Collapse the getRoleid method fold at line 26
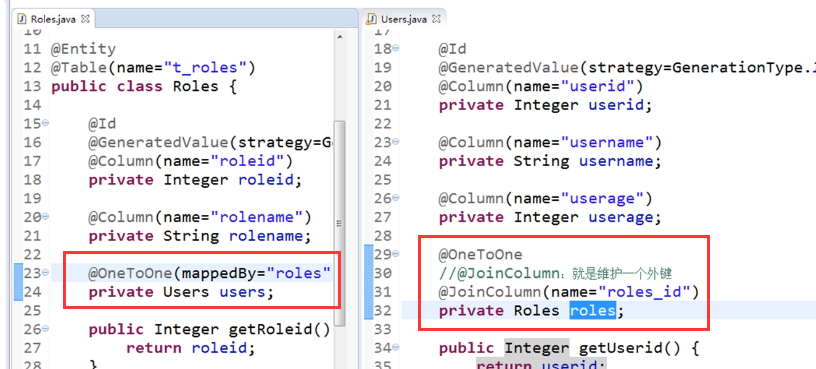Image resolution: width=816 pixels, height=369 pixels. click(45, 328)
